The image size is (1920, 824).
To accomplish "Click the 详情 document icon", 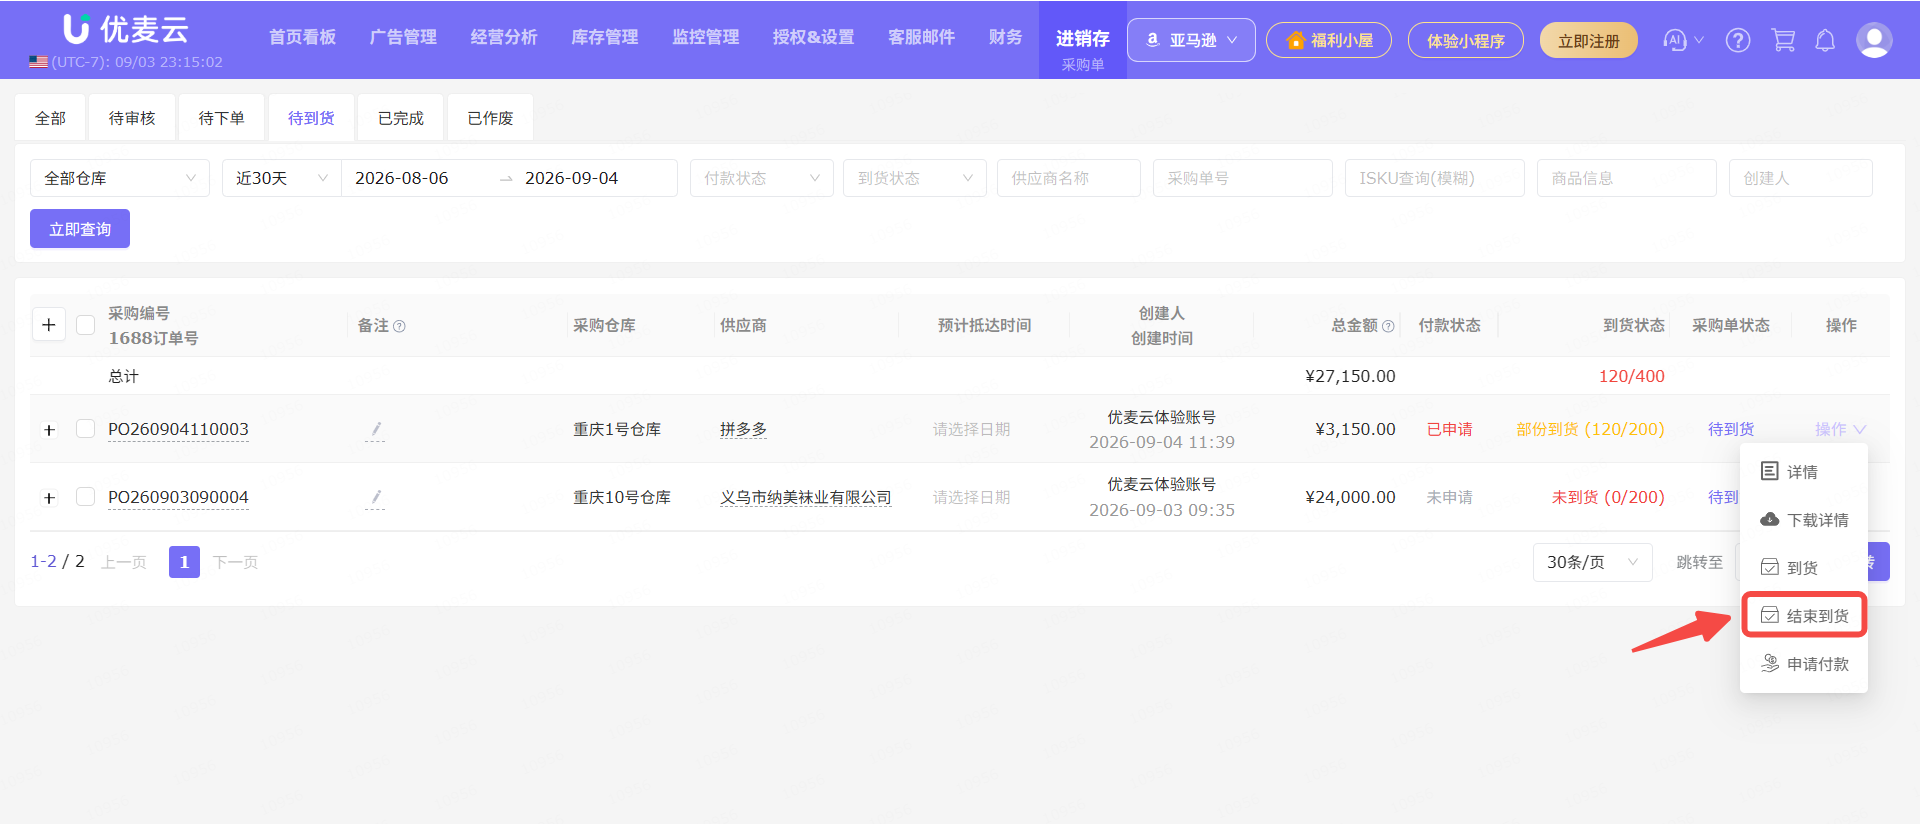I will [1770, 471].
